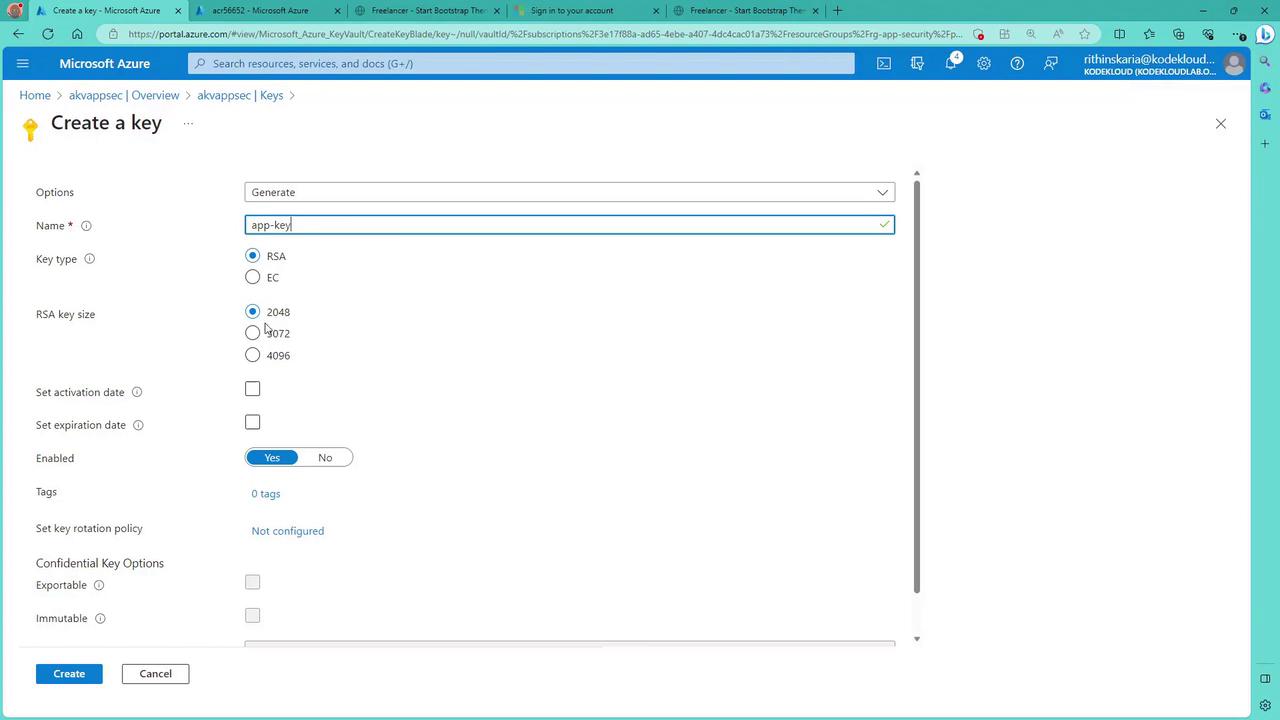This screenshot has width=1280, height=720.
Task: Open browser Collections
Action: click(1179, 34)
